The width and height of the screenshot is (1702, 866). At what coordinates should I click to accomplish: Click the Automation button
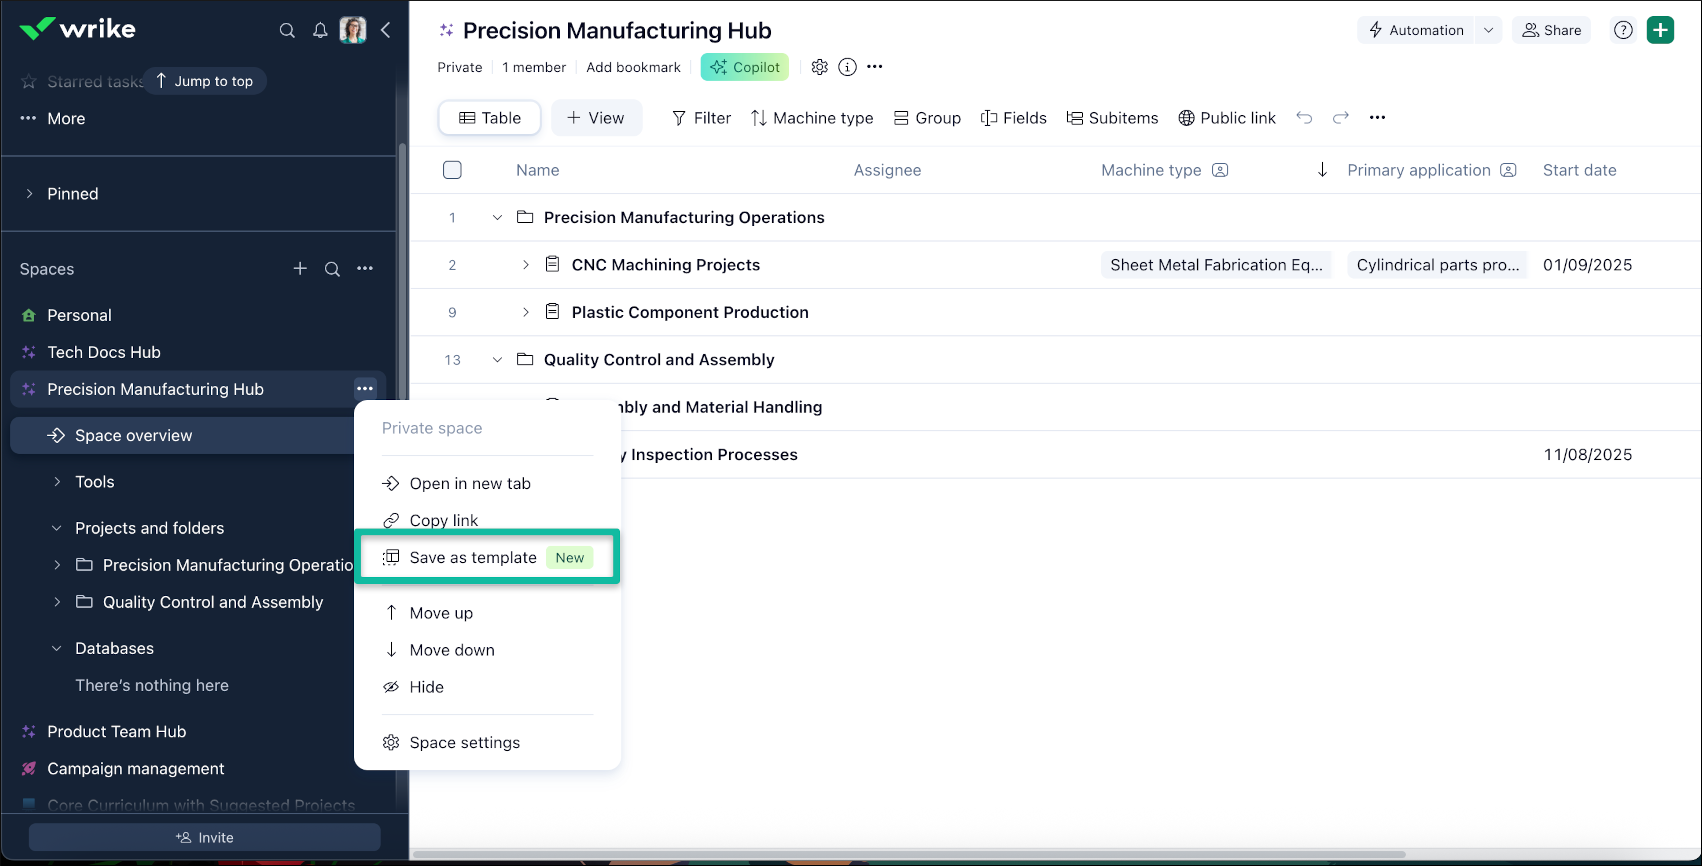coord(1416,30)
